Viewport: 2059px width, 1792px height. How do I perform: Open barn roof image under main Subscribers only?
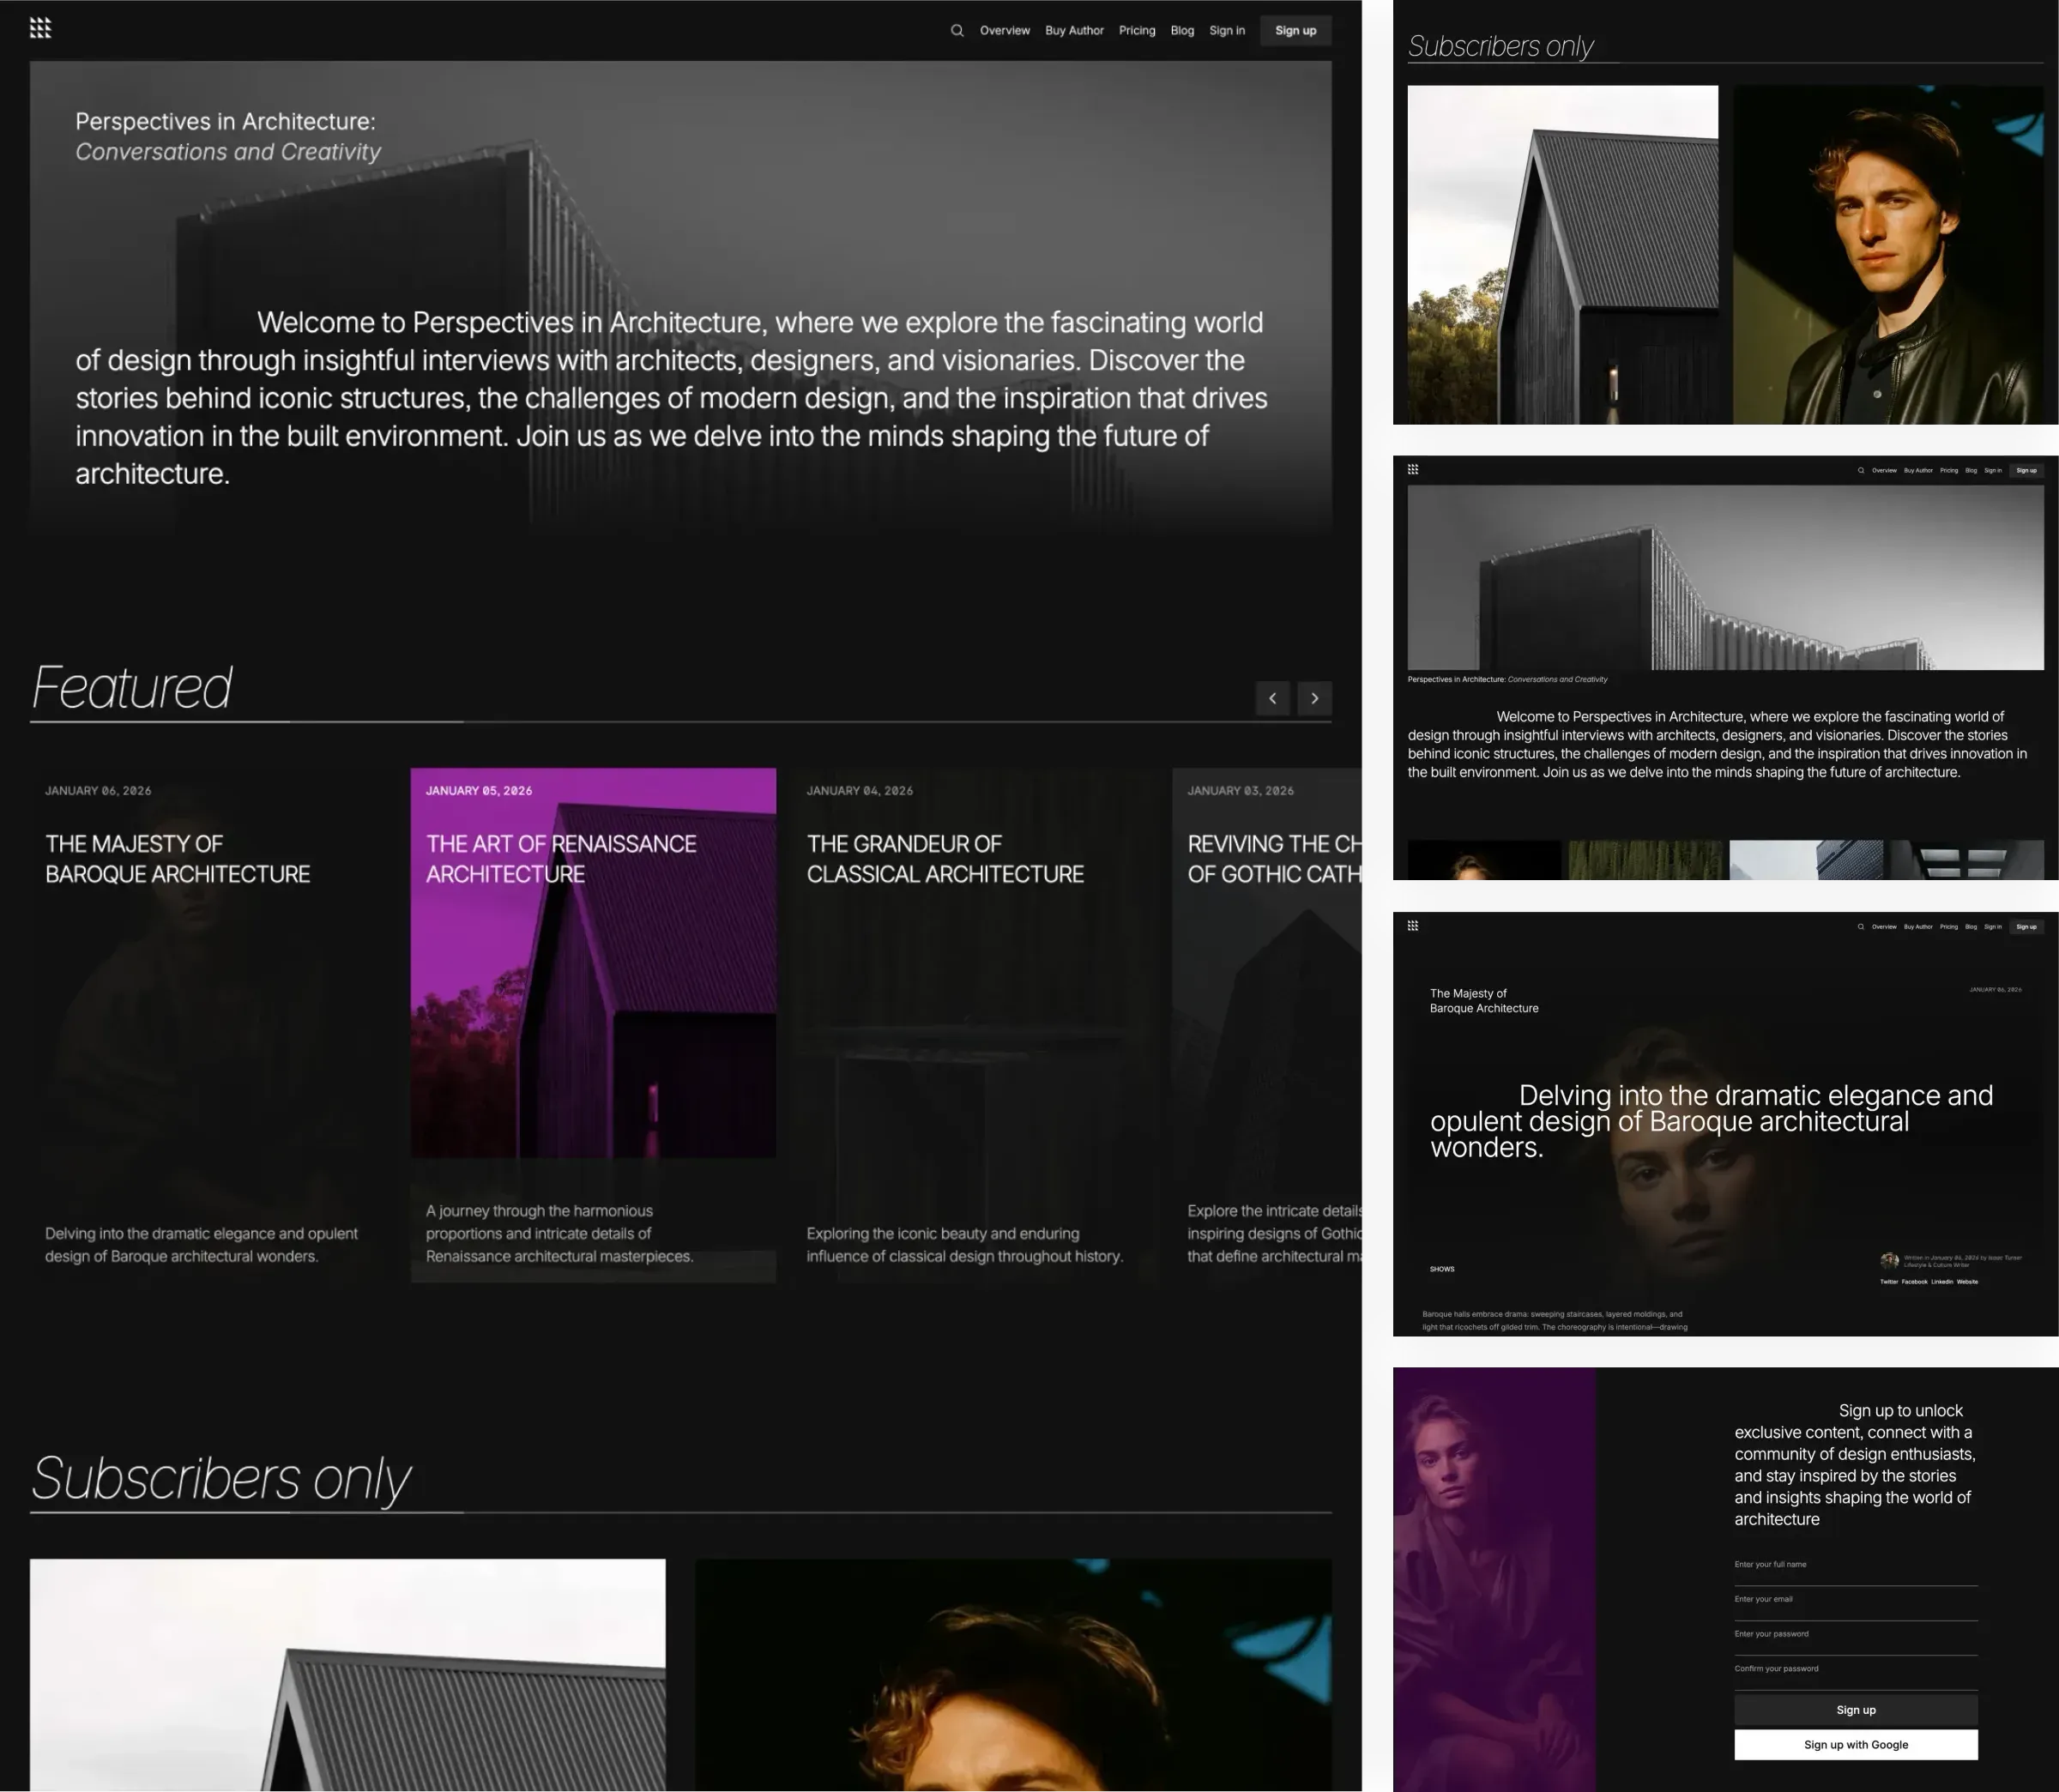348,1675
